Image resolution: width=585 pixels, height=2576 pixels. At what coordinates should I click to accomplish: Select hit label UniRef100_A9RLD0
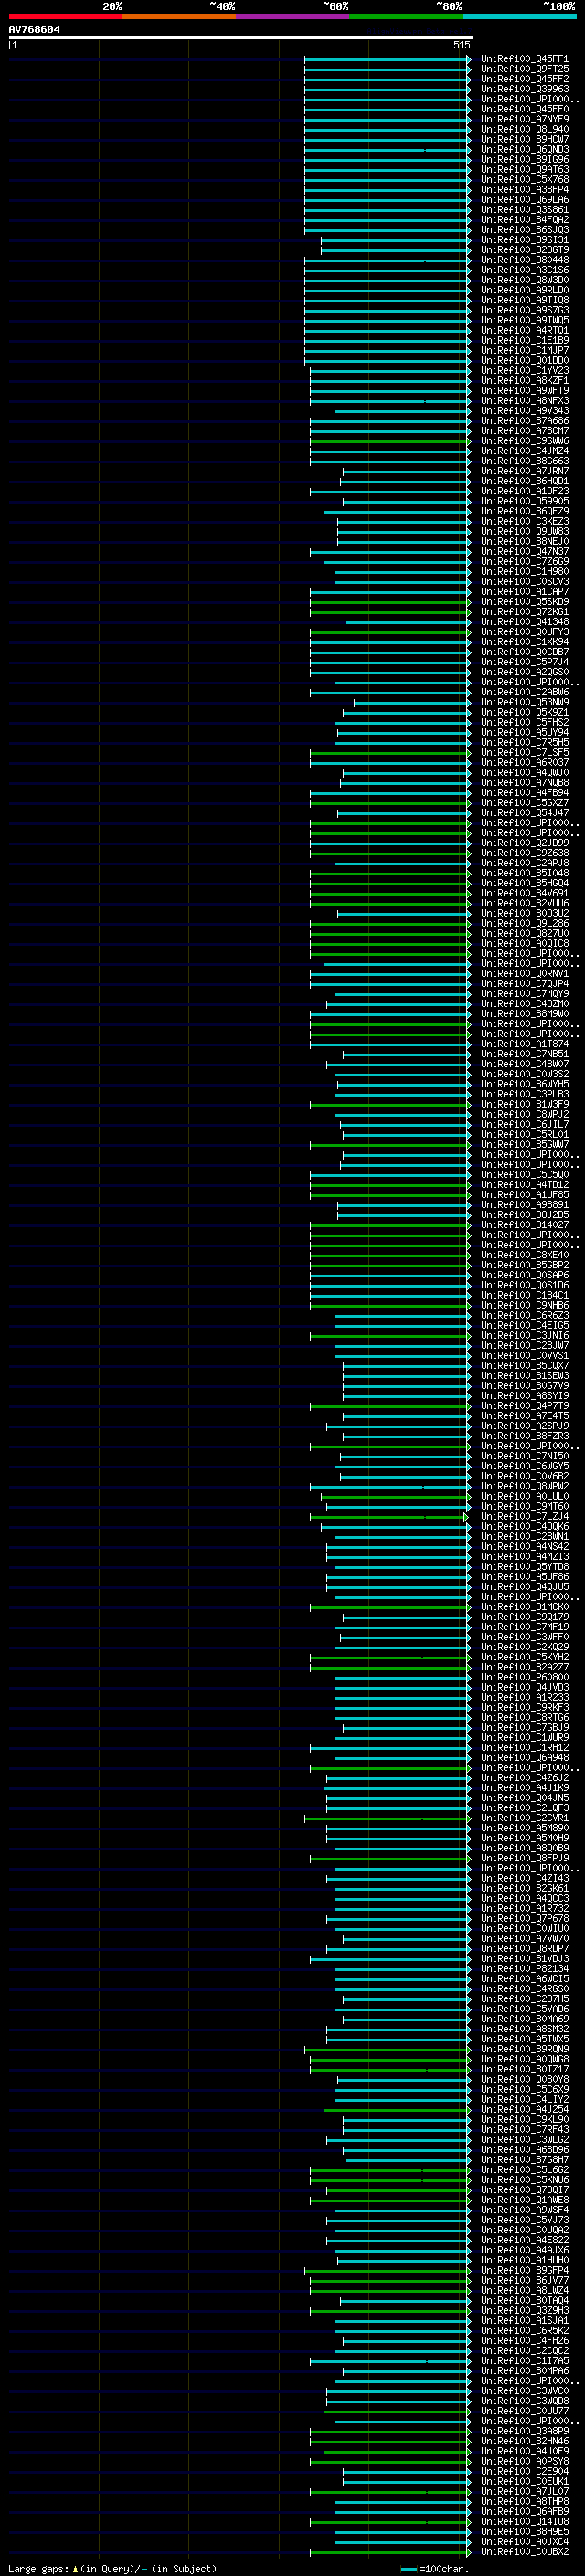pyautogui.click(x=524, y=290)
